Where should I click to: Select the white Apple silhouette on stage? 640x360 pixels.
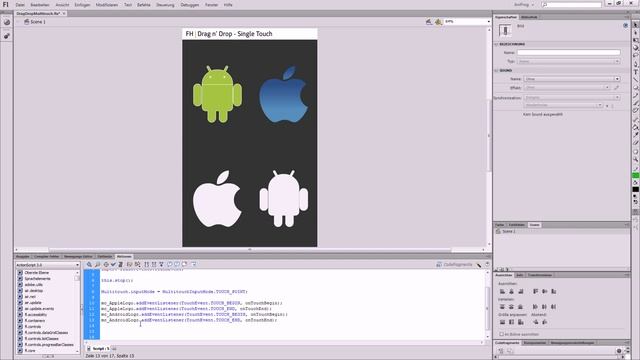pyautogui.click(x=217, y=199)
